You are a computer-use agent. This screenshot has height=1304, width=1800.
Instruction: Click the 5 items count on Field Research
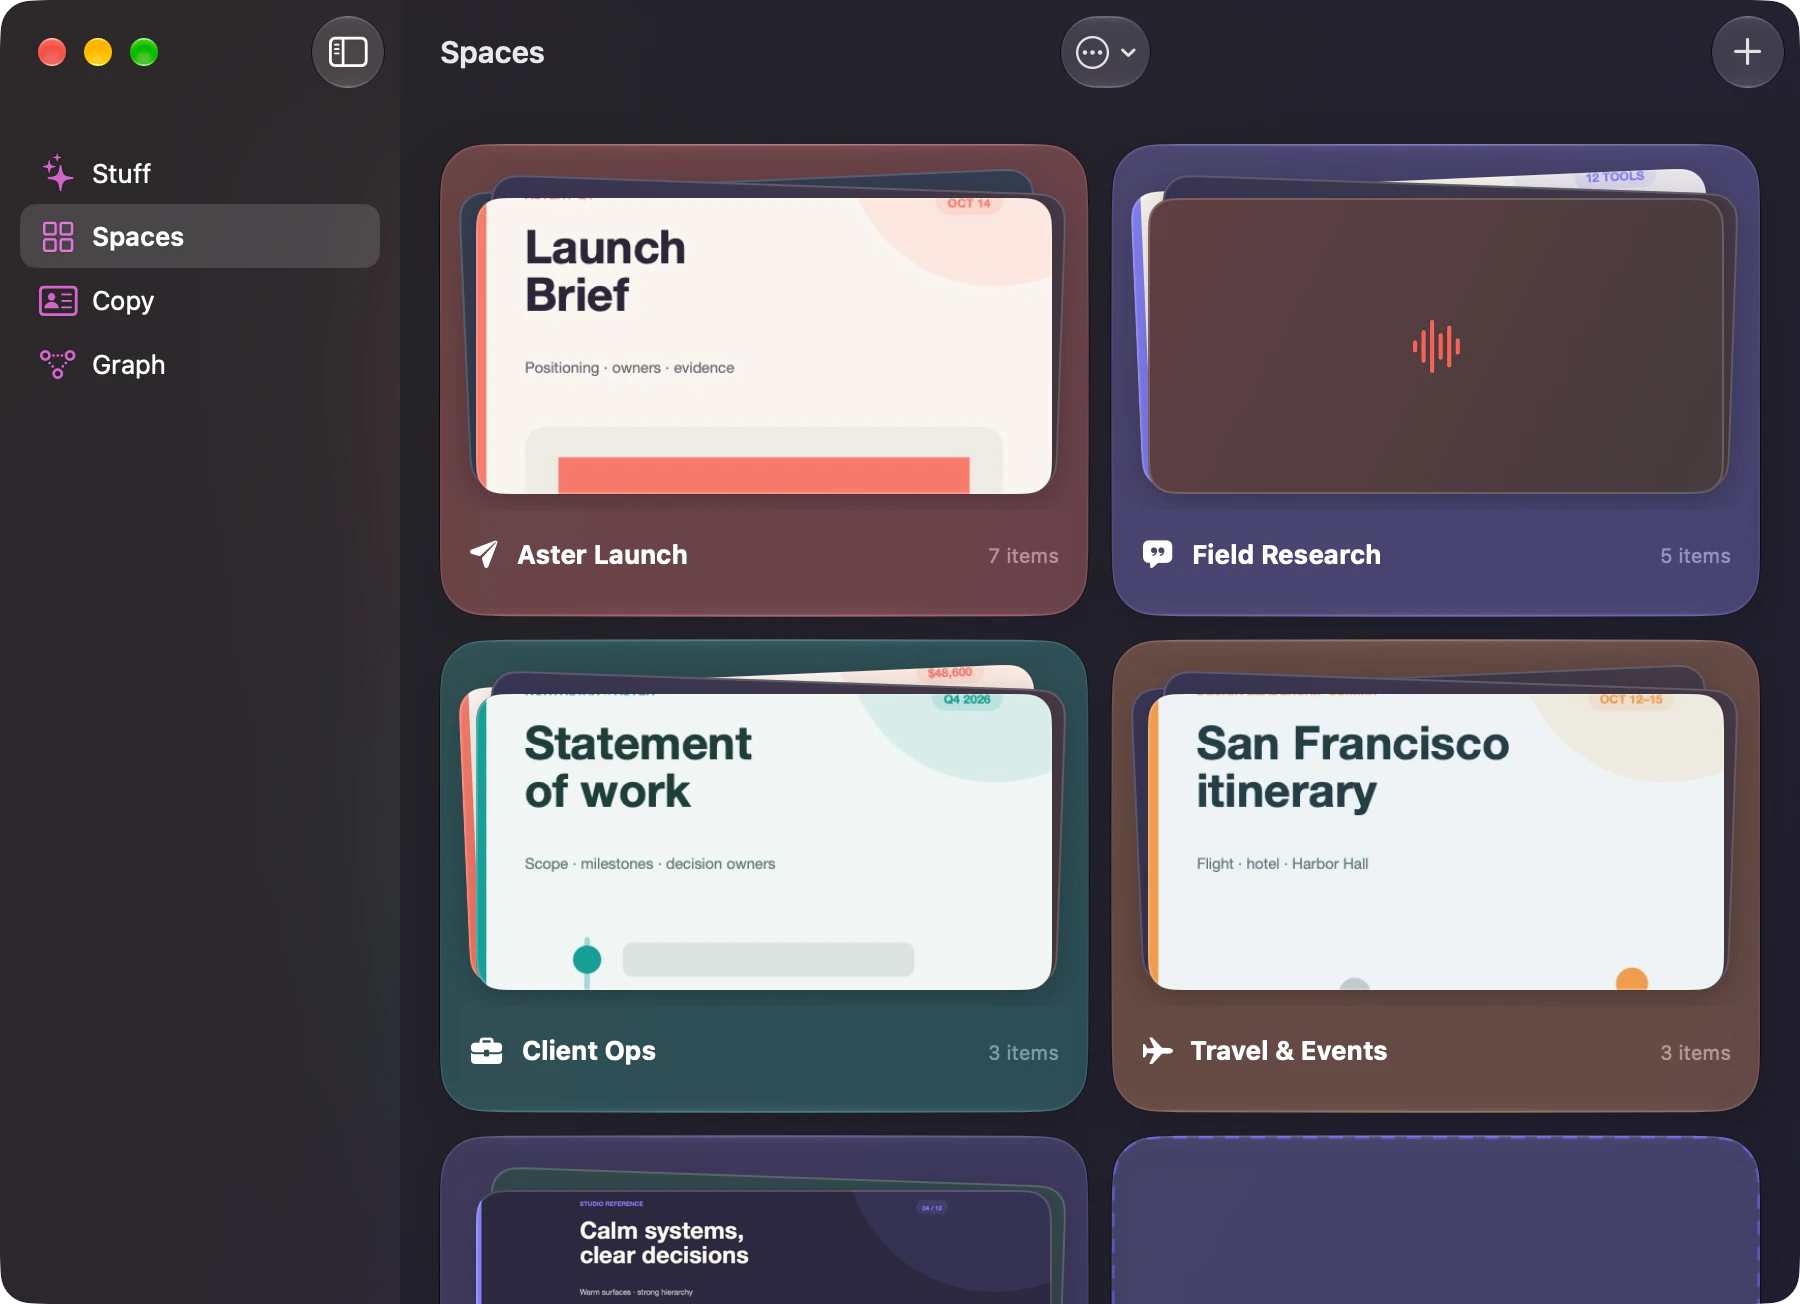pyautogui.click(x=1695, y=556)
